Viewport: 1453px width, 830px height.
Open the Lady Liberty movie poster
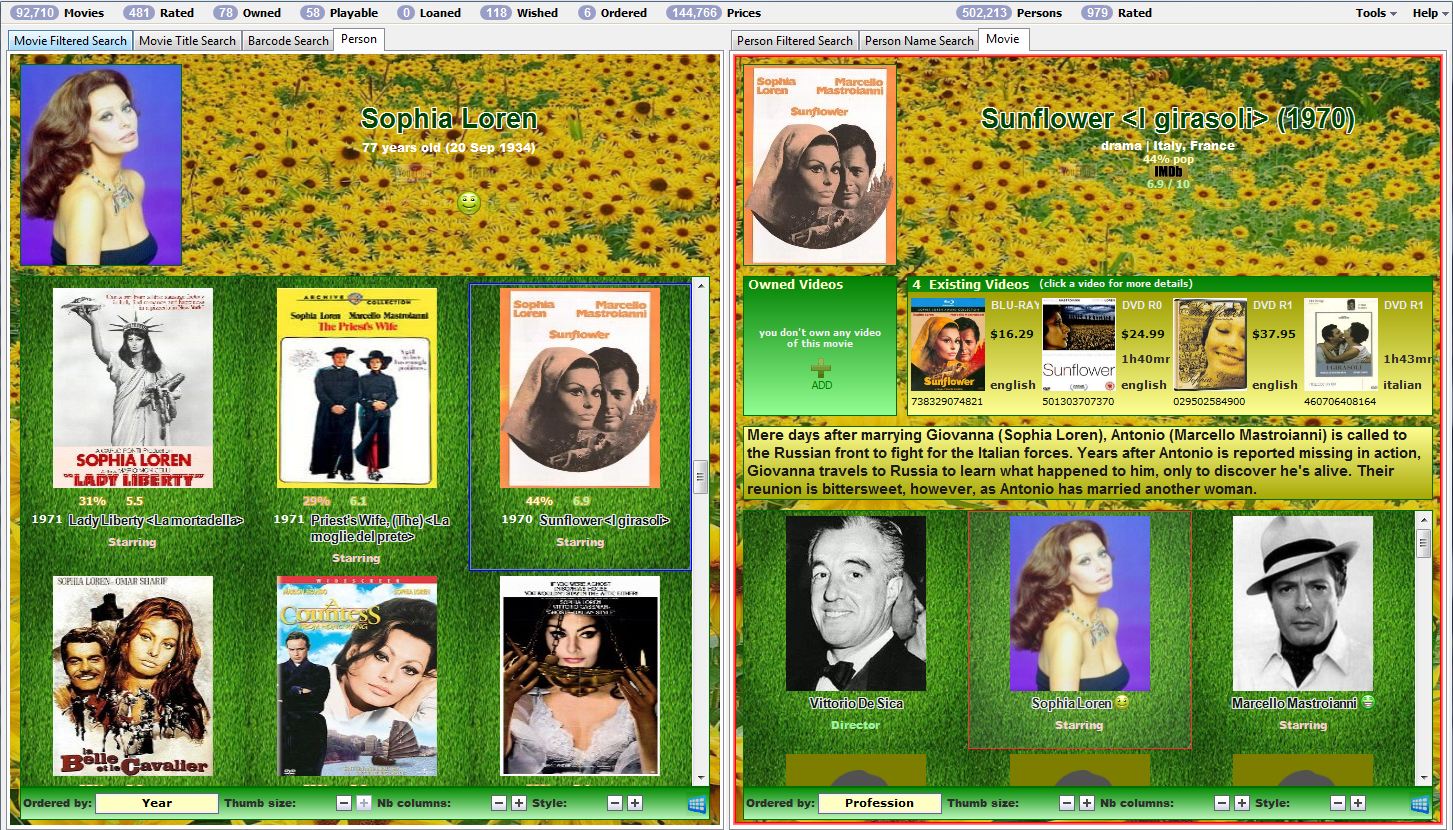(x=133, y=388)
